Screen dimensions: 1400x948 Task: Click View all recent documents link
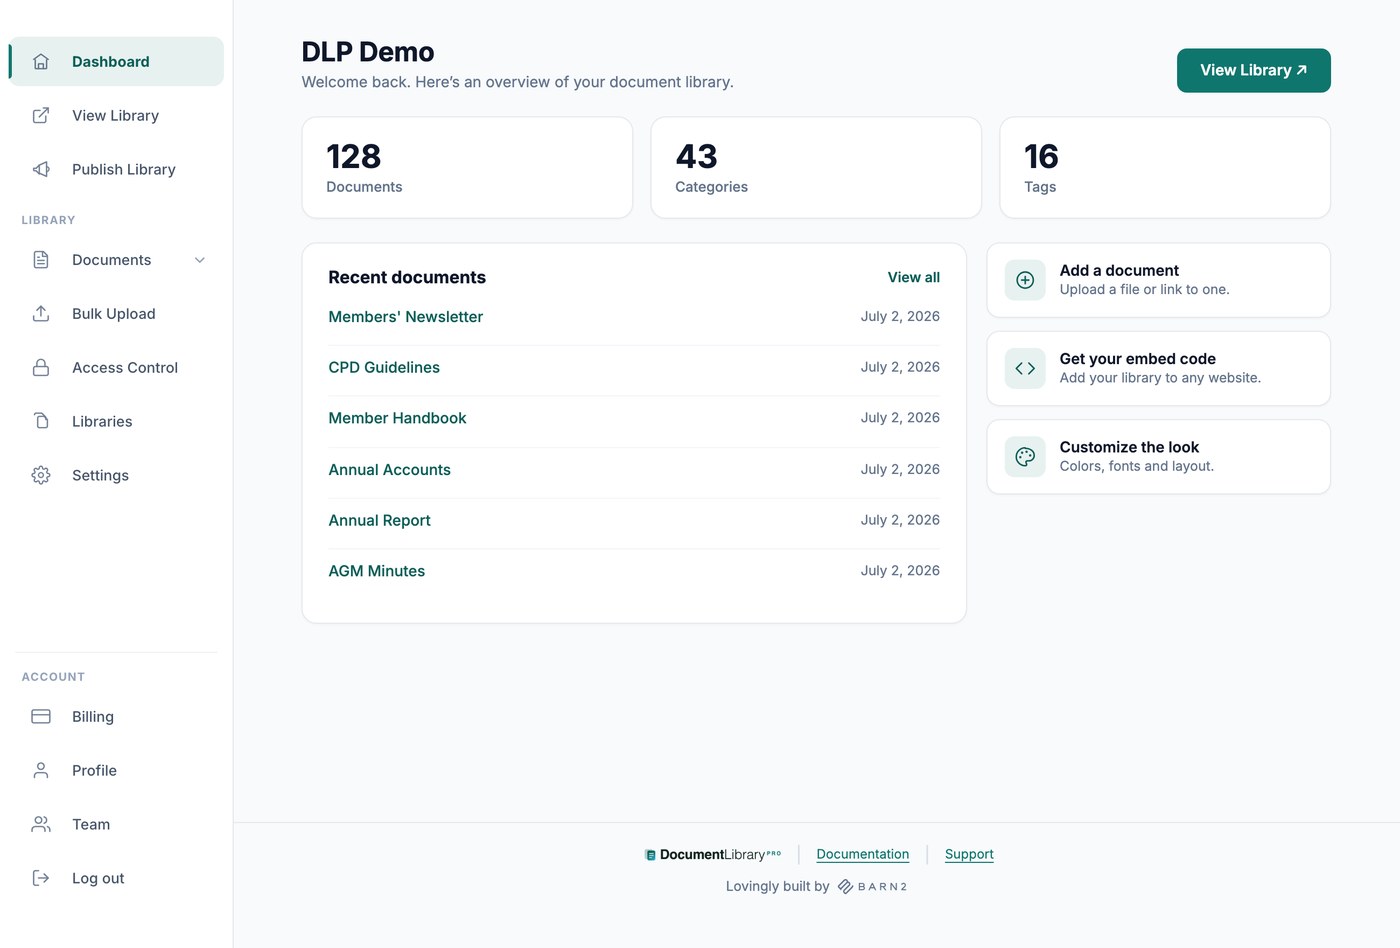[913, 277]
